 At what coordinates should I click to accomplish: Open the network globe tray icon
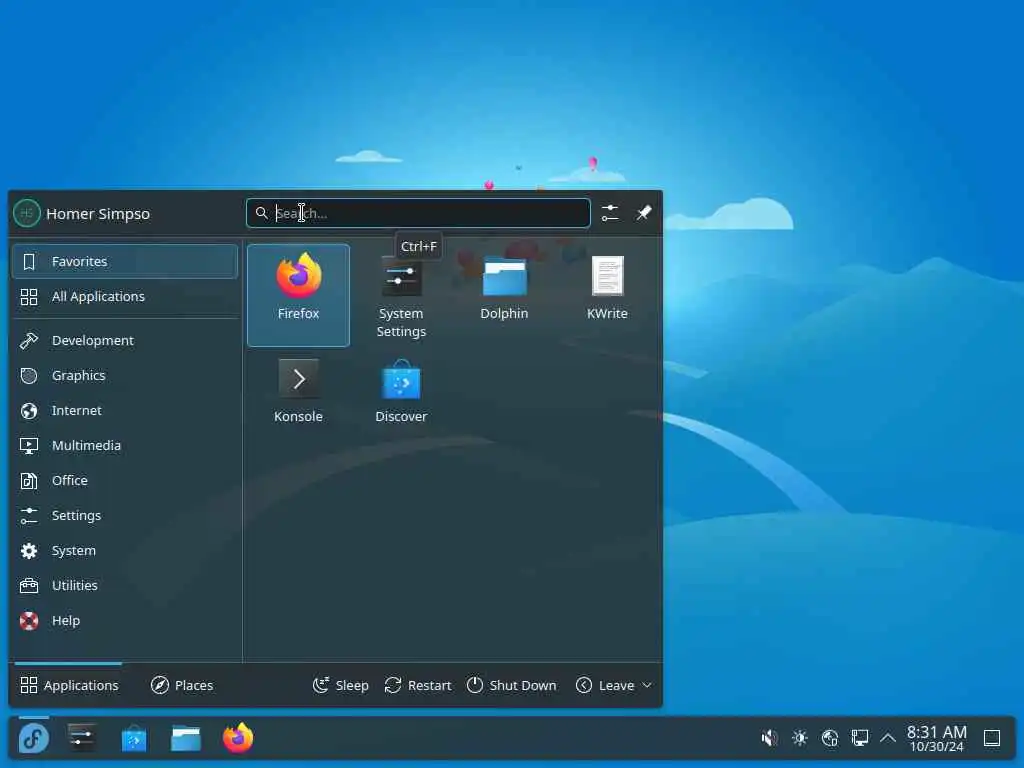(830, 738)
